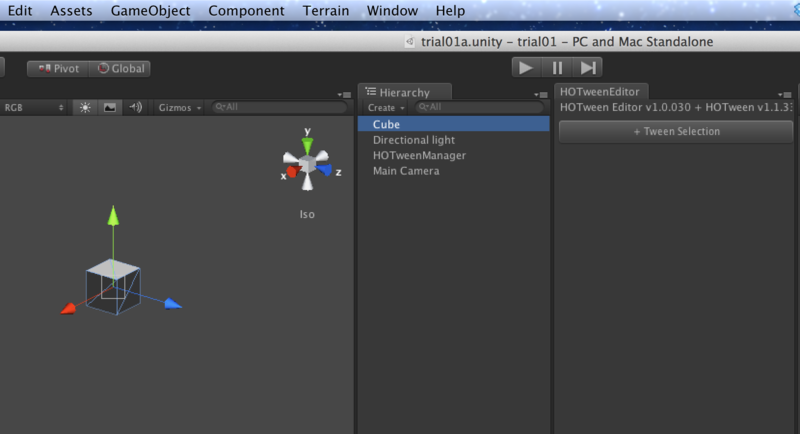
Task: Toggle scene audio speaker icon
Action: 135,108
